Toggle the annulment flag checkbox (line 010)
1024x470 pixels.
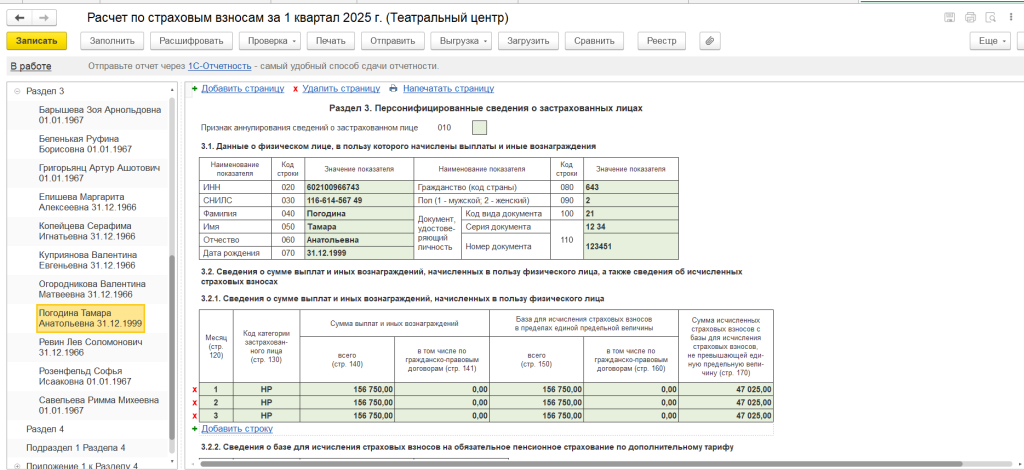pyautogui.click(x=479, y=128)
